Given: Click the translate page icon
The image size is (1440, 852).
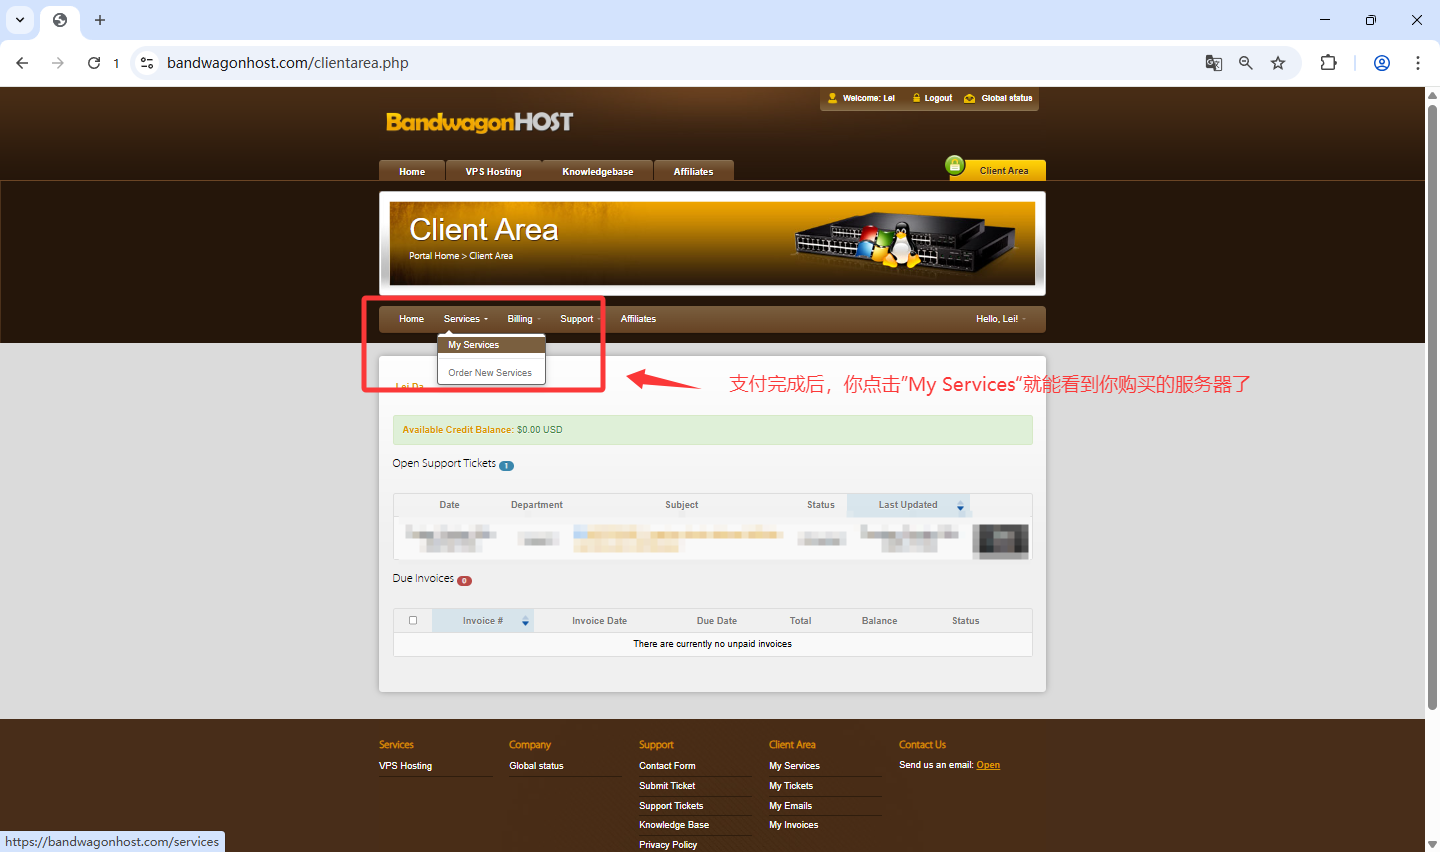Looking at the screenshot, I should [1213, 63].
